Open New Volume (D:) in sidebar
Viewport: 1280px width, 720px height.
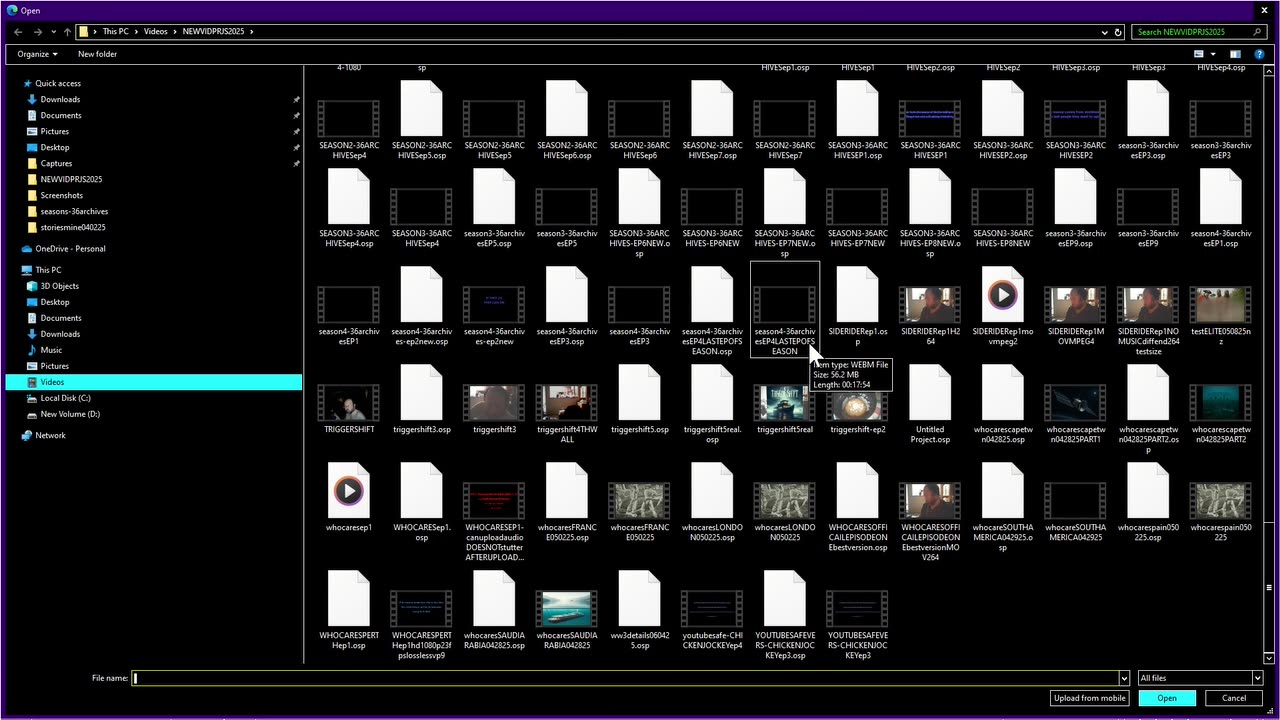tap(70, 414)
